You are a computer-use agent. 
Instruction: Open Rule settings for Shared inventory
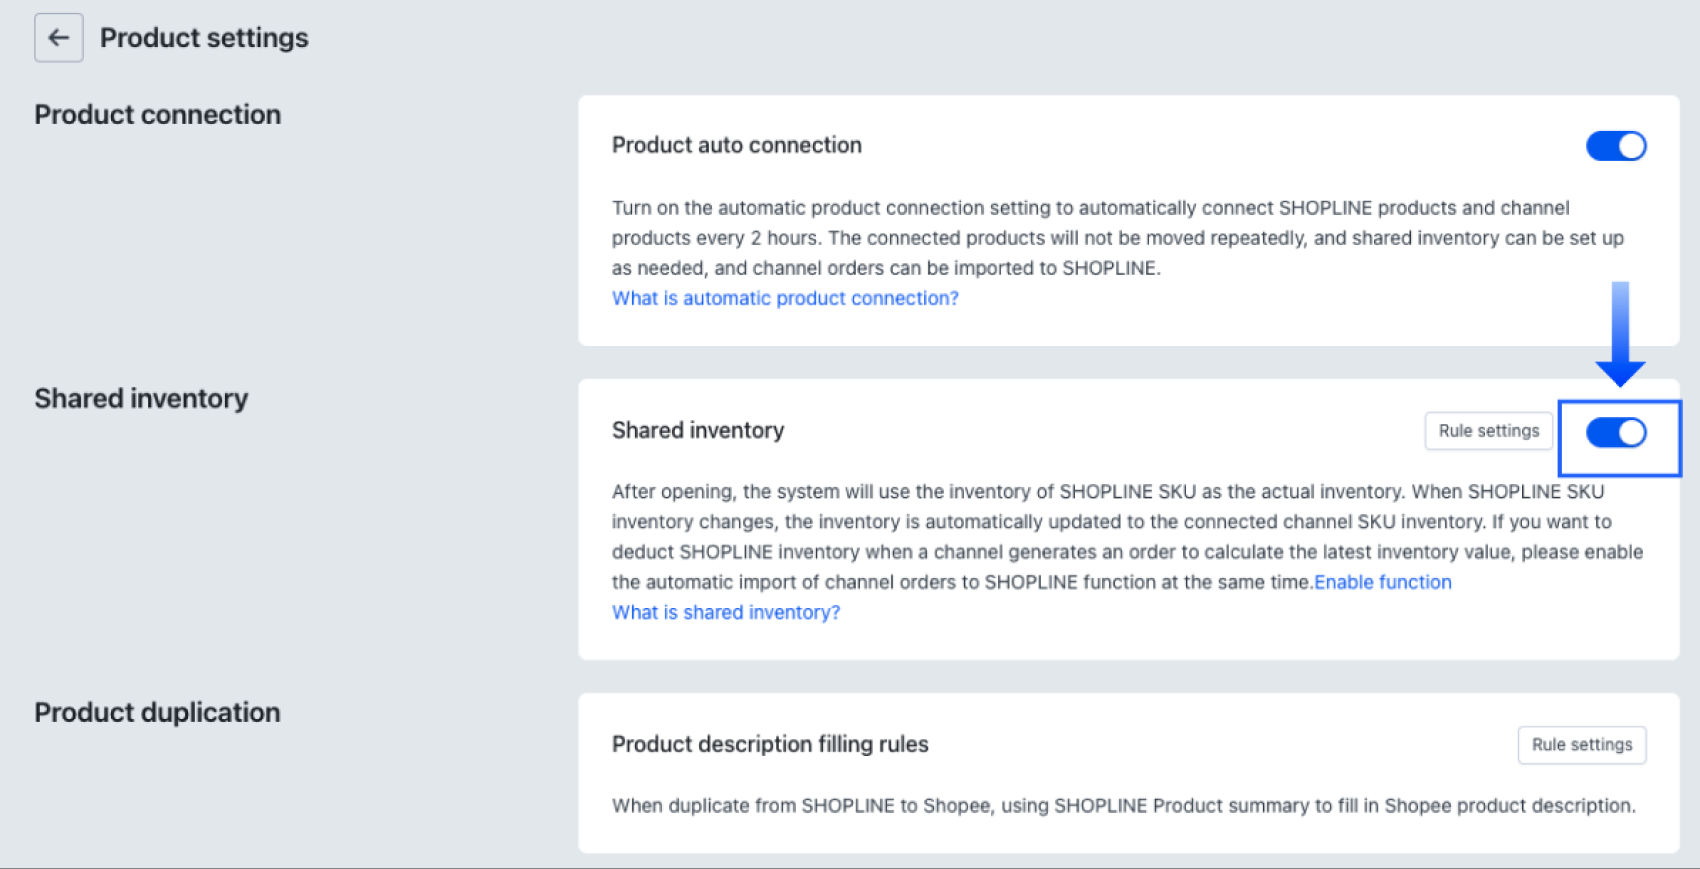pyautogui.click(x=1488, y=431)
